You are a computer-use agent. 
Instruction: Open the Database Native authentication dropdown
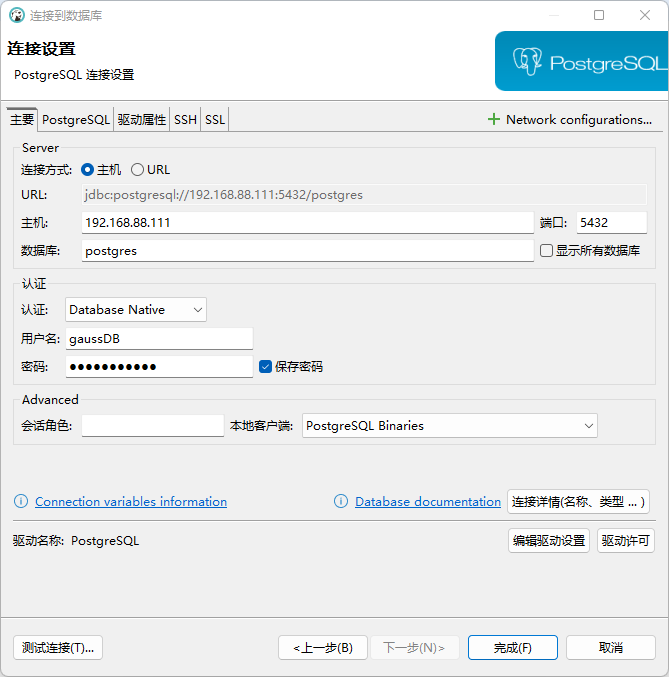click(x=136, y=310)
